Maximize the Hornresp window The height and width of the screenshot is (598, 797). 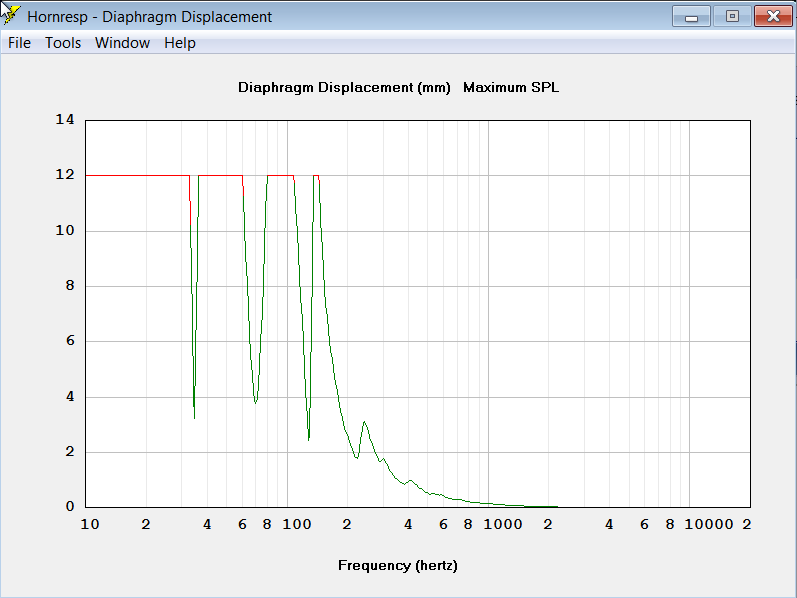click(732, 16)
